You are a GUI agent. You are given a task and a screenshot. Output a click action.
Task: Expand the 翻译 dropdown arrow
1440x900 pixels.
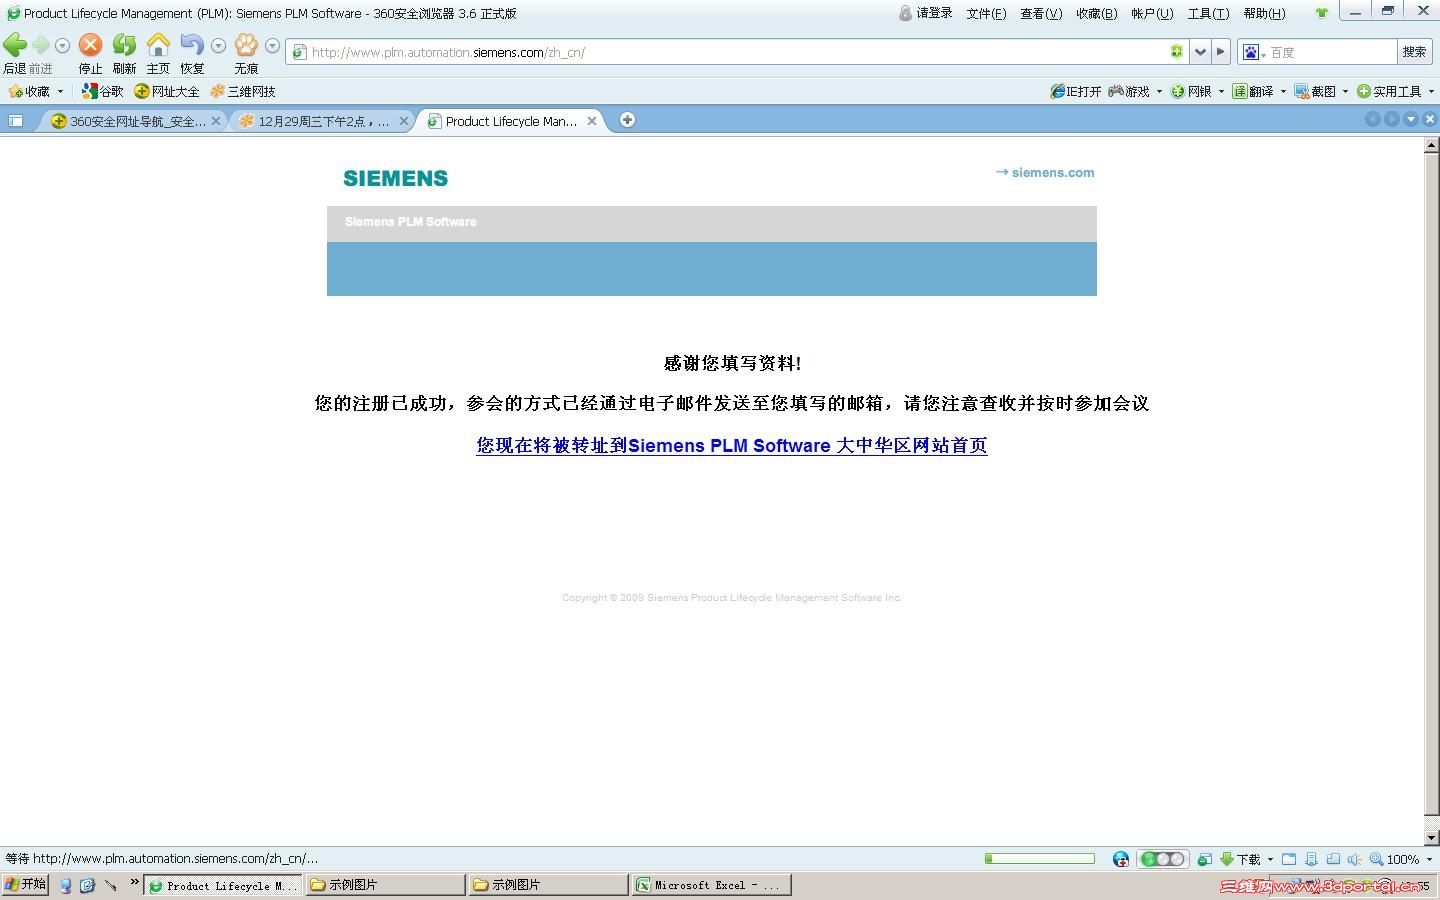(1283, 91)
